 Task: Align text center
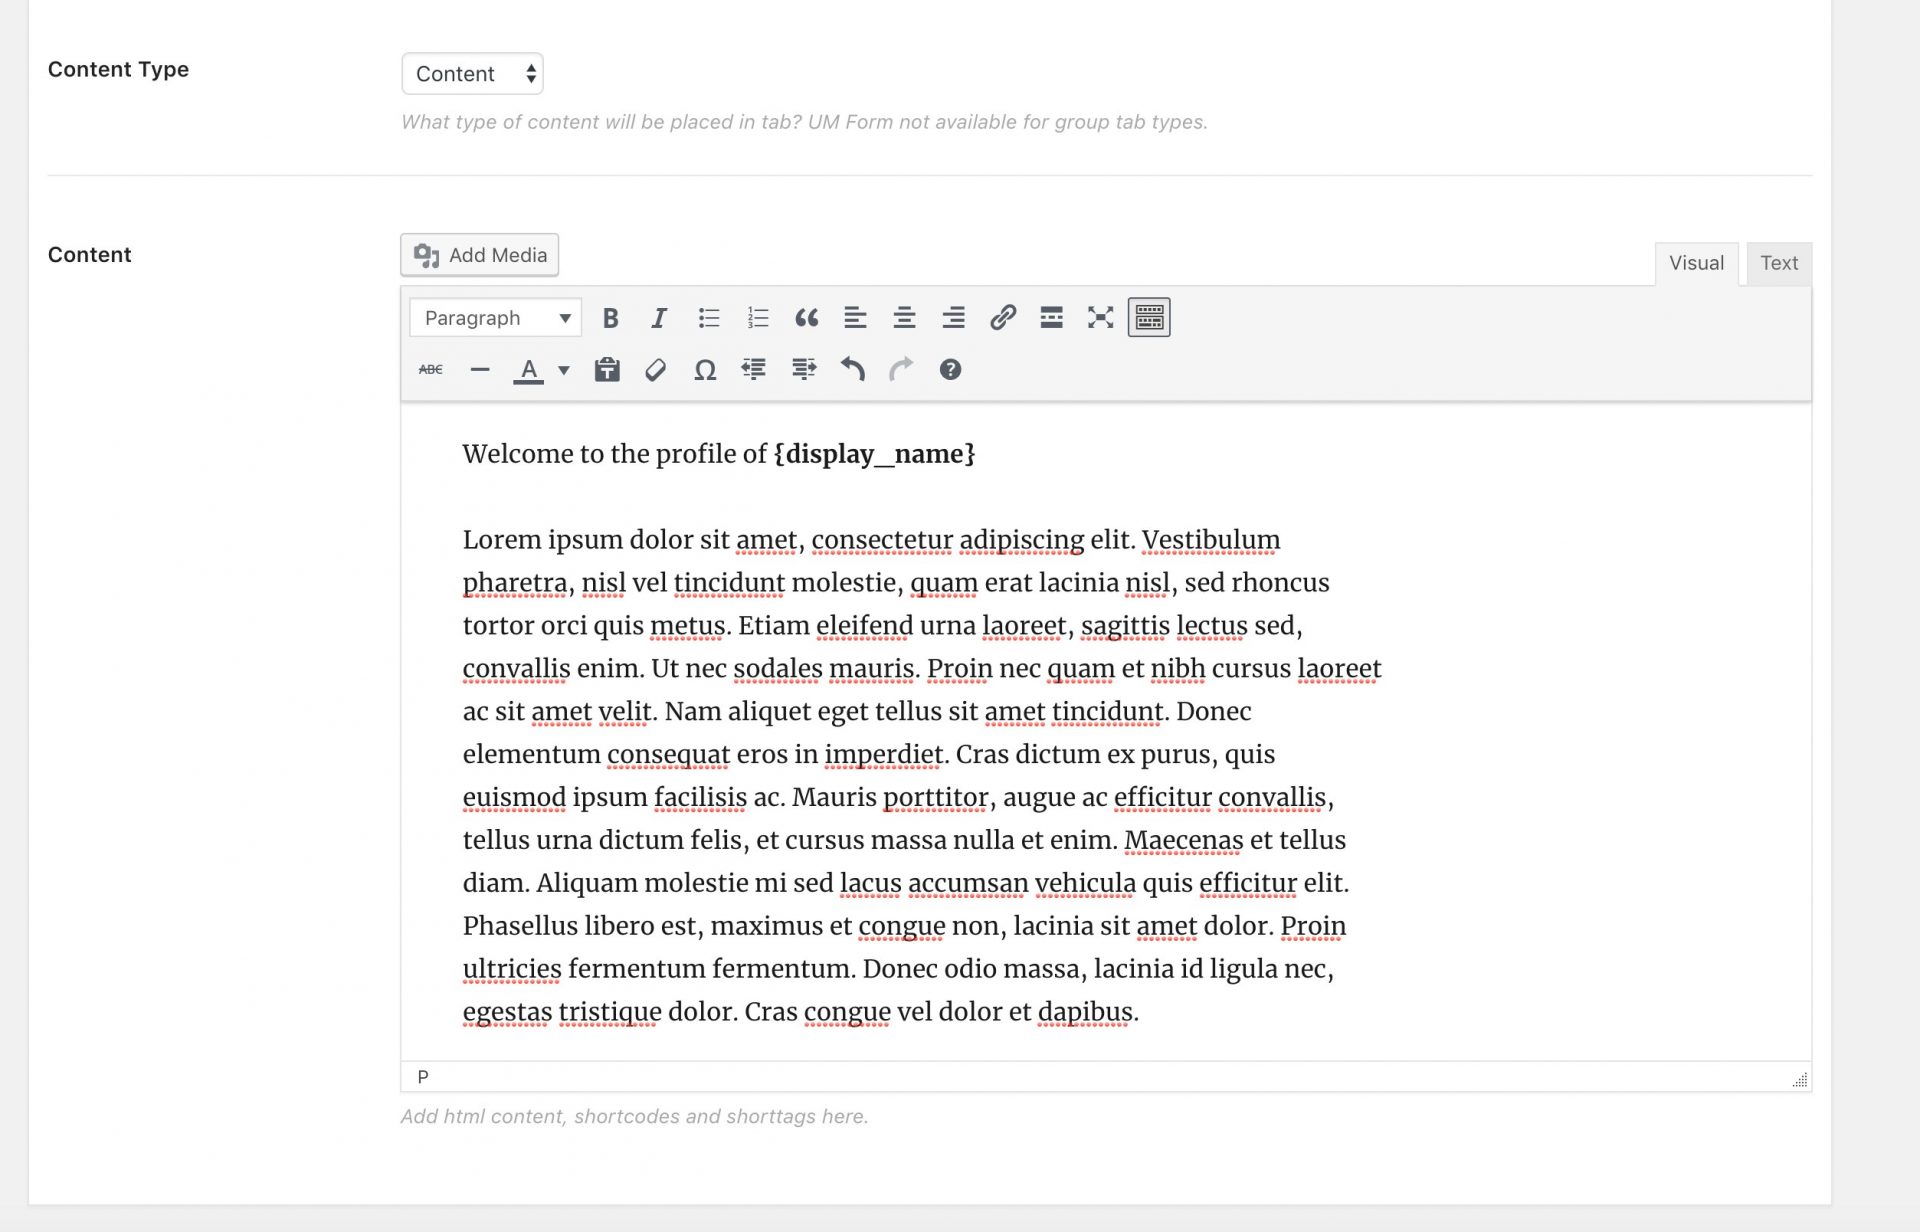click(904, 318)
